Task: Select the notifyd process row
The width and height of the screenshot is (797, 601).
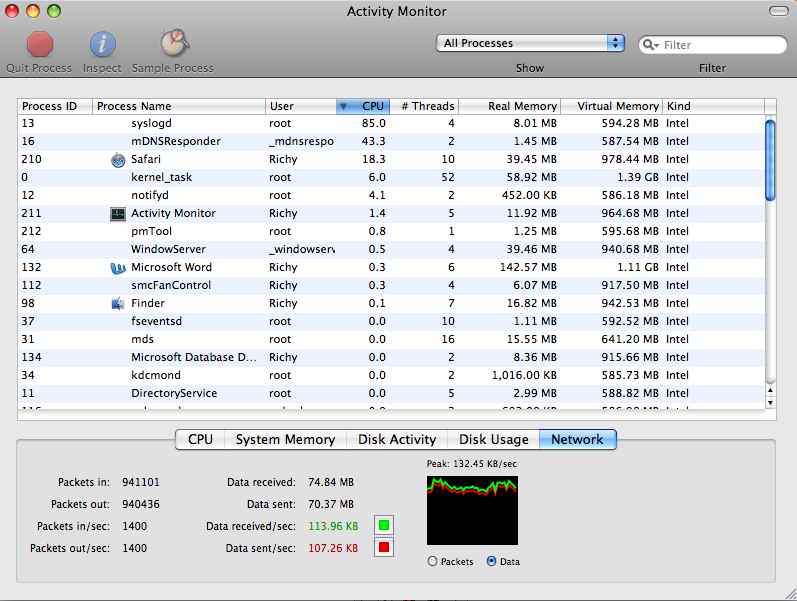Action: point(391,196)
